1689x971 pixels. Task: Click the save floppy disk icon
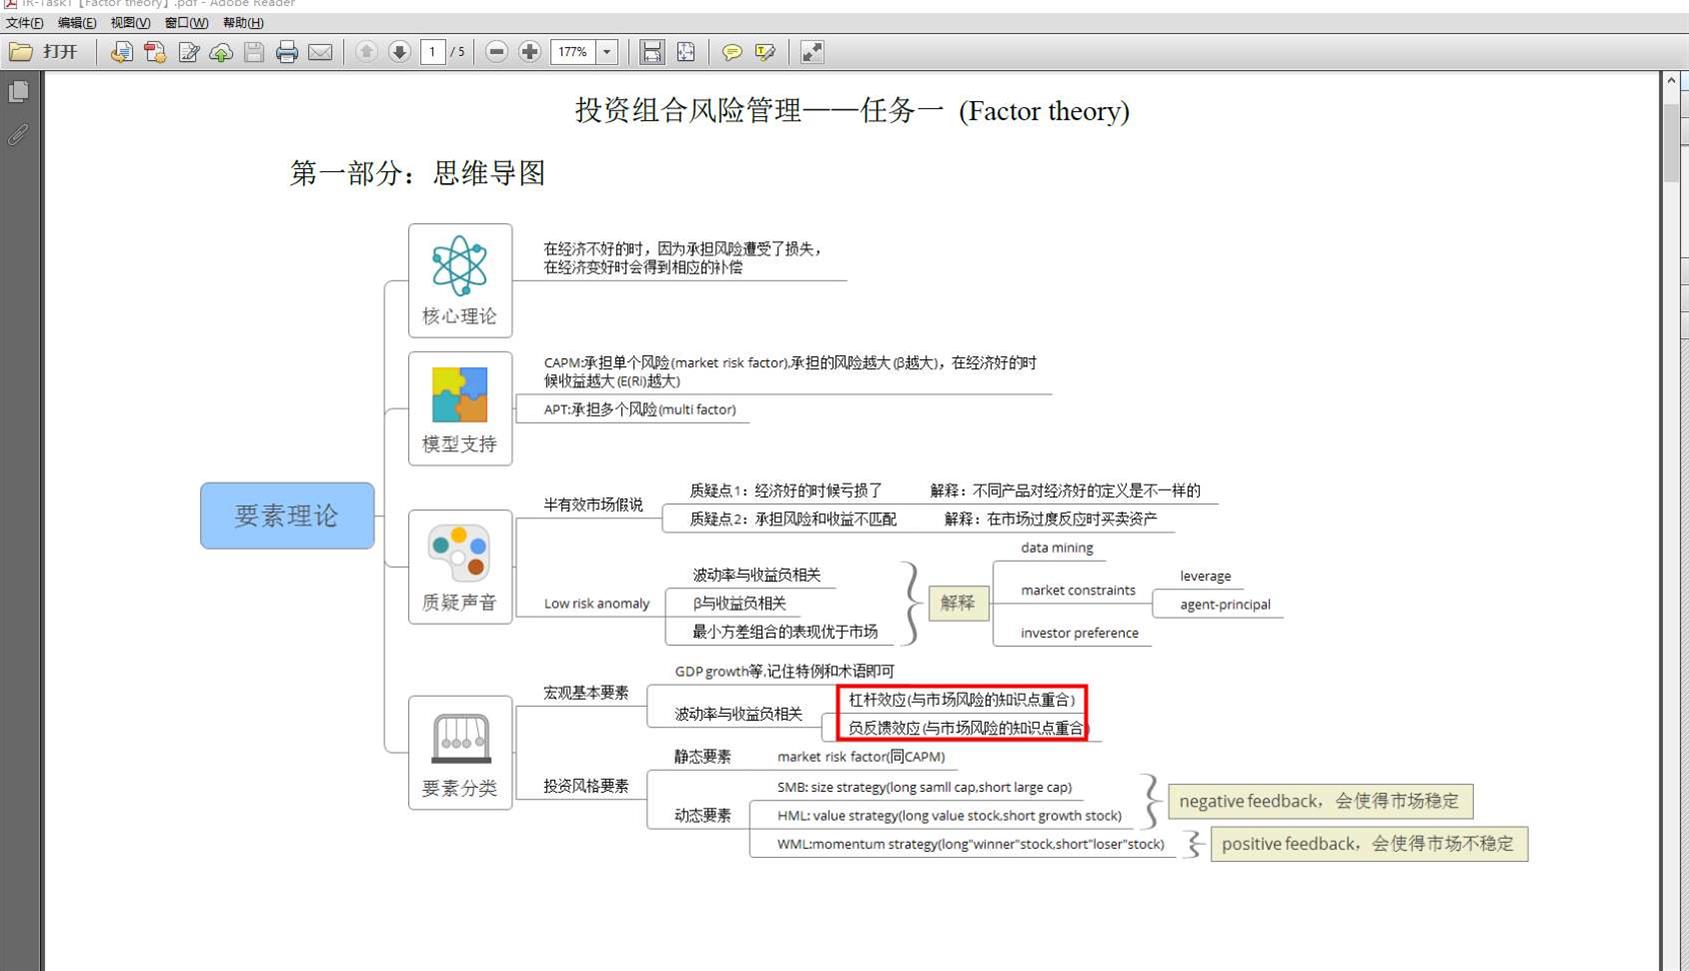254,52
